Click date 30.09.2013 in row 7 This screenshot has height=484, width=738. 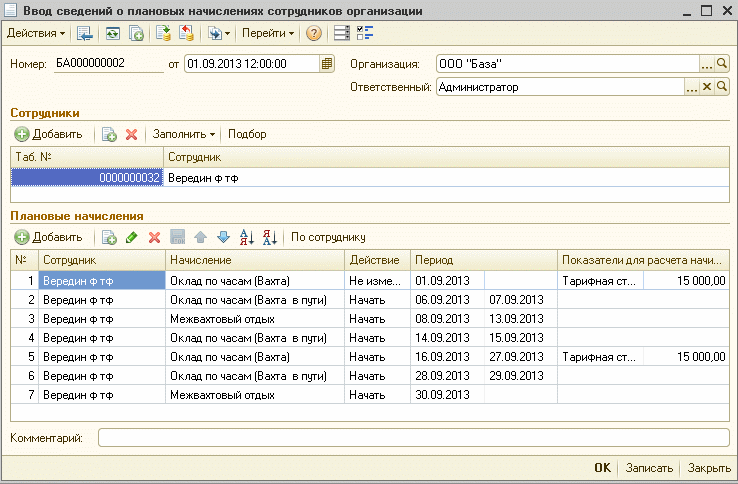447,395
